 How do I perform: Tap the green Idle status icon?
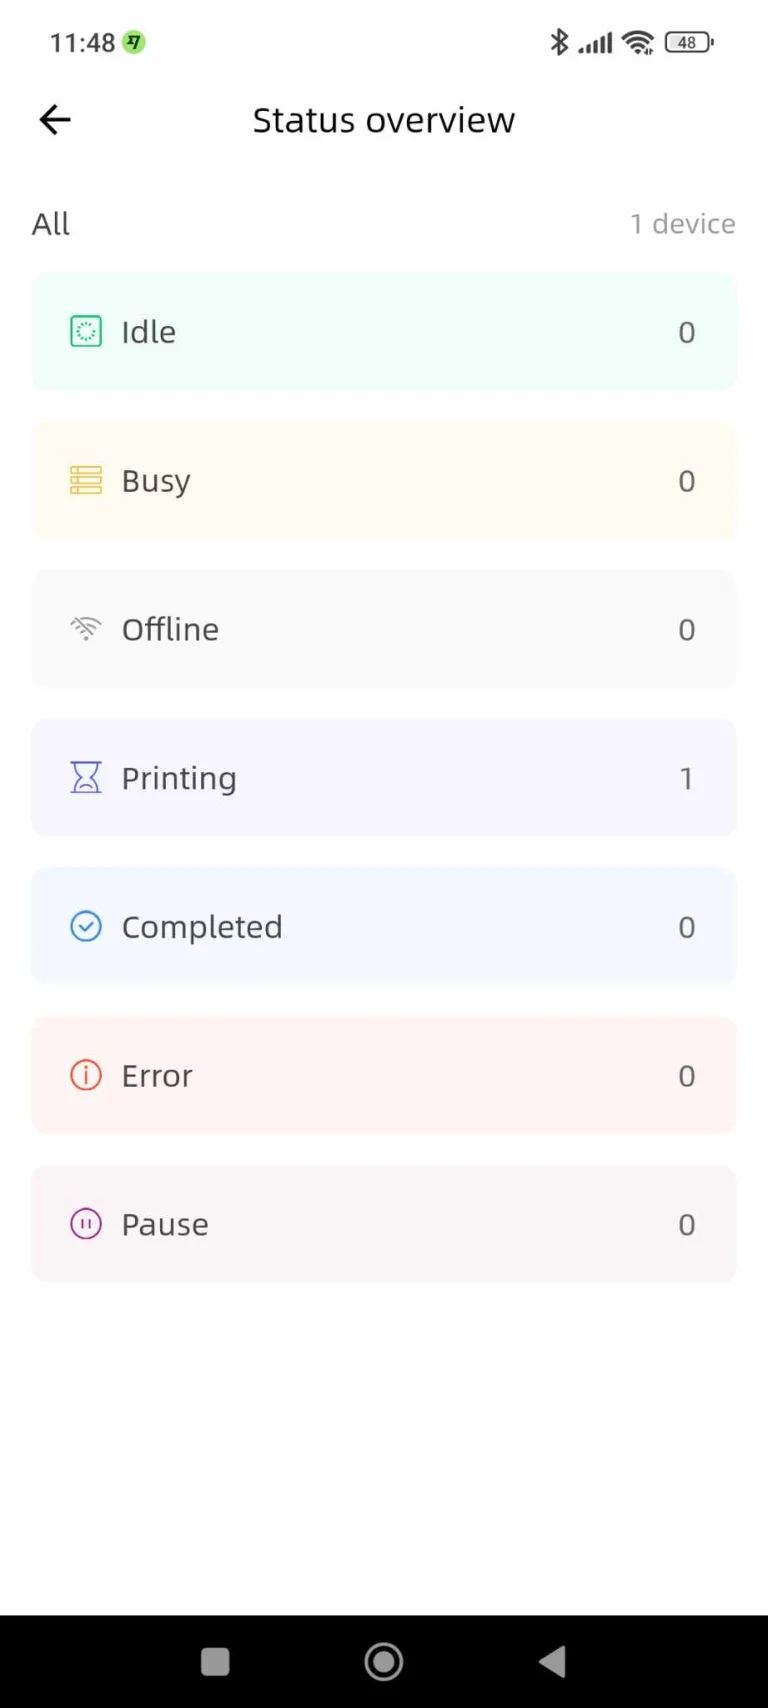click(86, 331)
